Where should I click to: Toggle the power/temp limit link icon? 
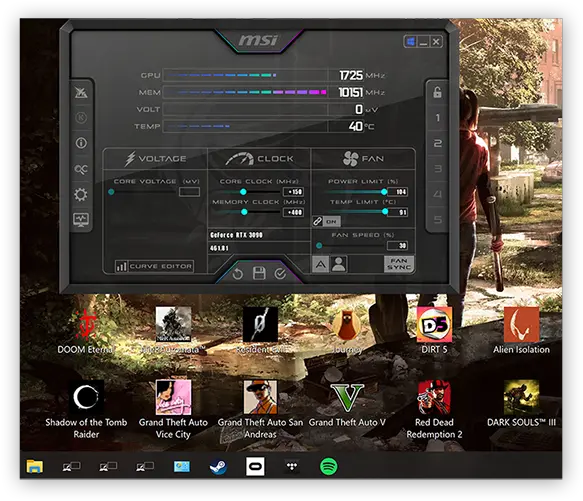coord(317,222)
